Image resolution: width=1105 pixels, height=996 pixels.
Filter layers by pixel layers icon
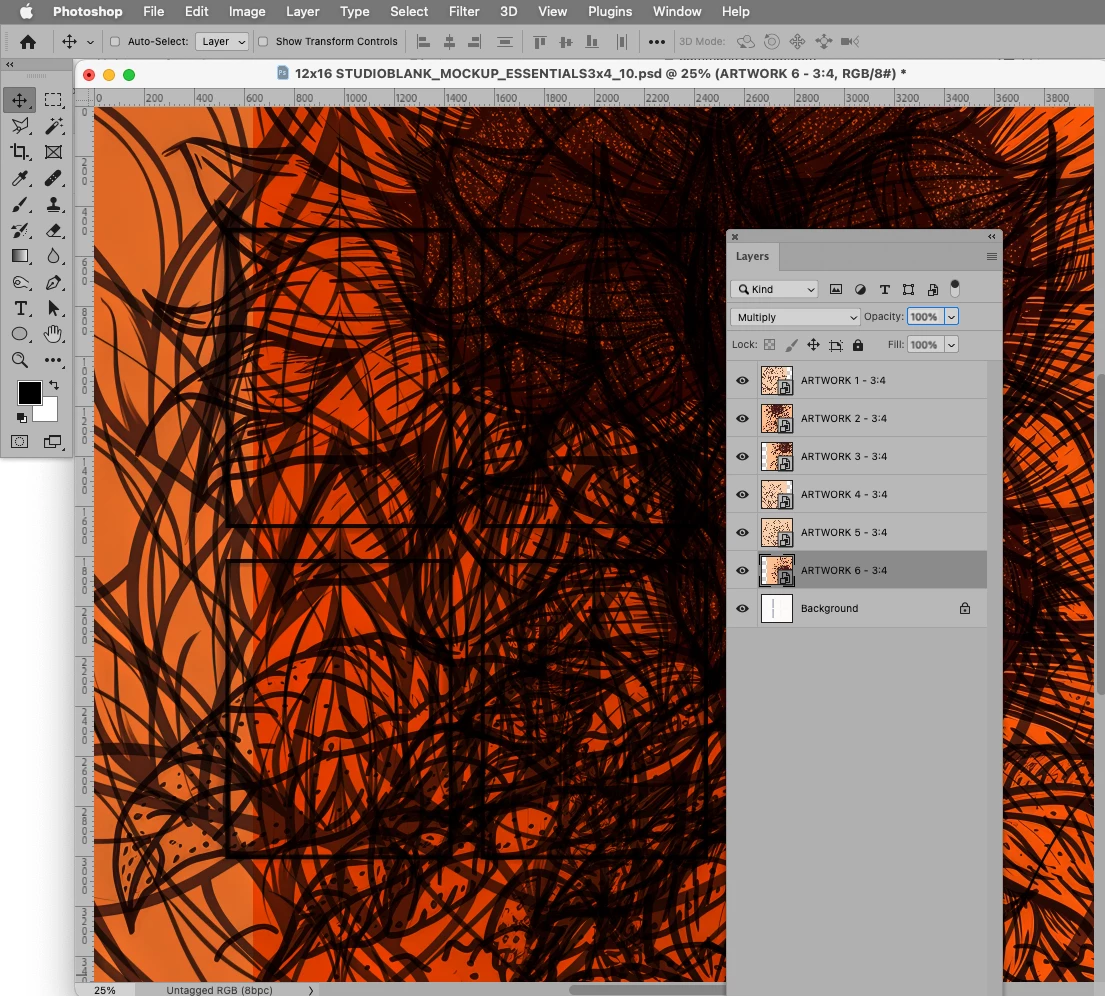[836, 289]
